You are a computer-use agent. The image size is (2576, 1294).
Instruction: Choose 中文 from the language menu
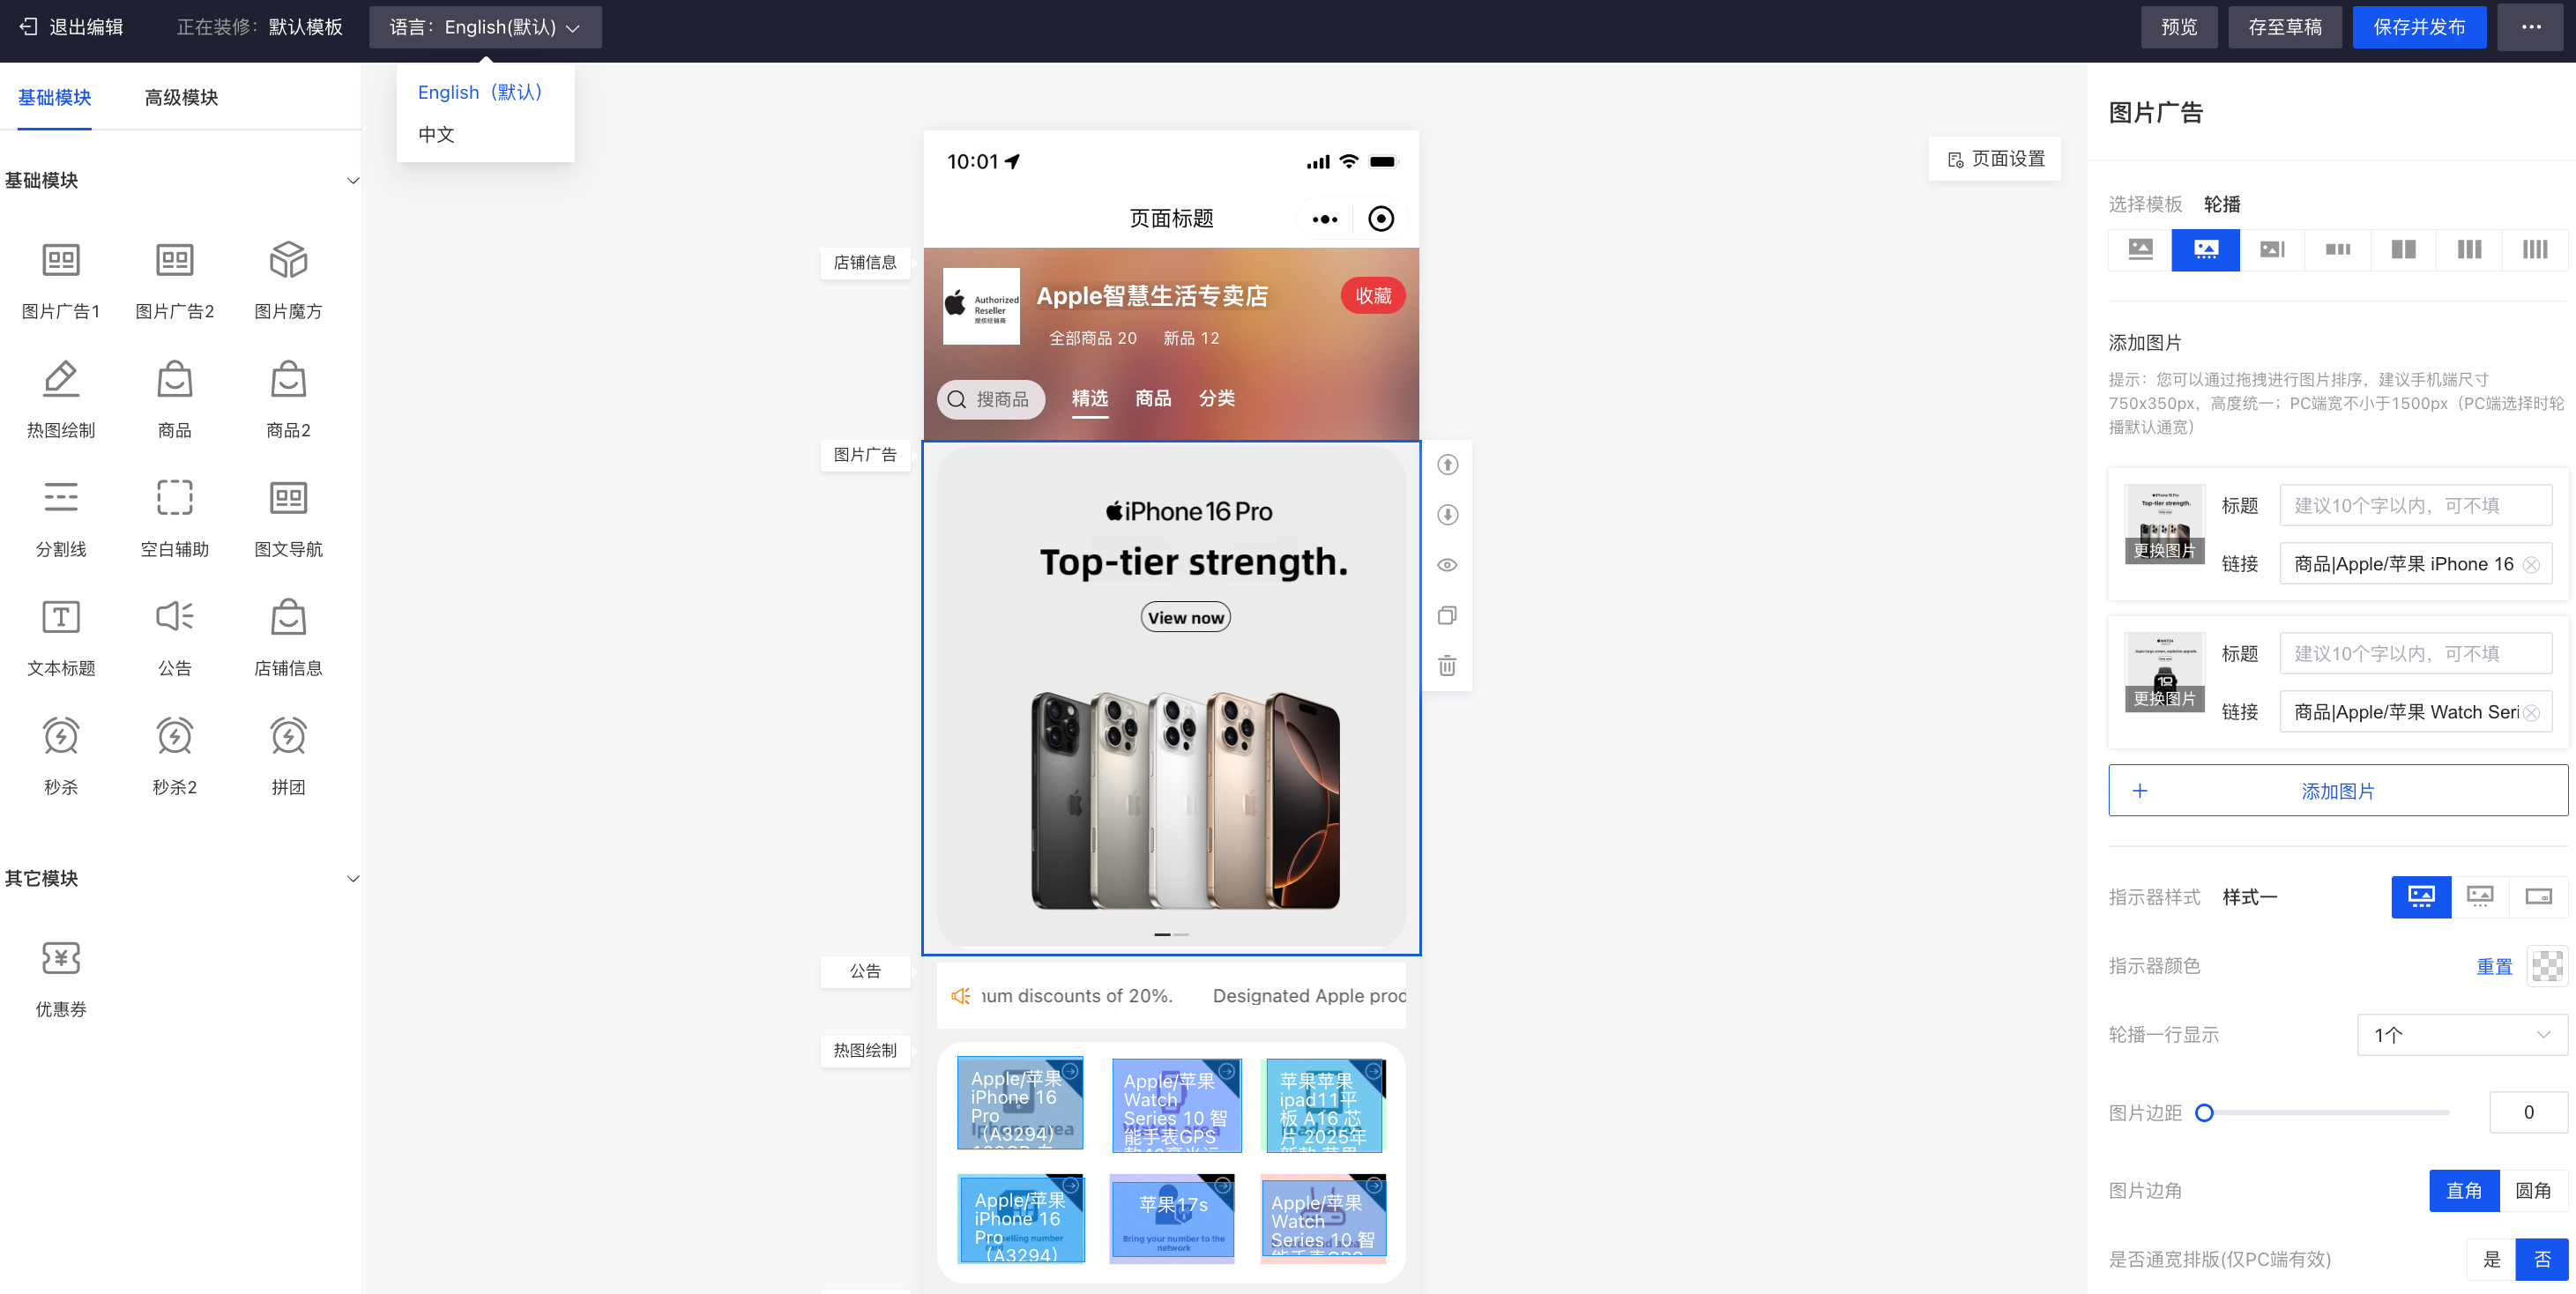tap(436, 135)
